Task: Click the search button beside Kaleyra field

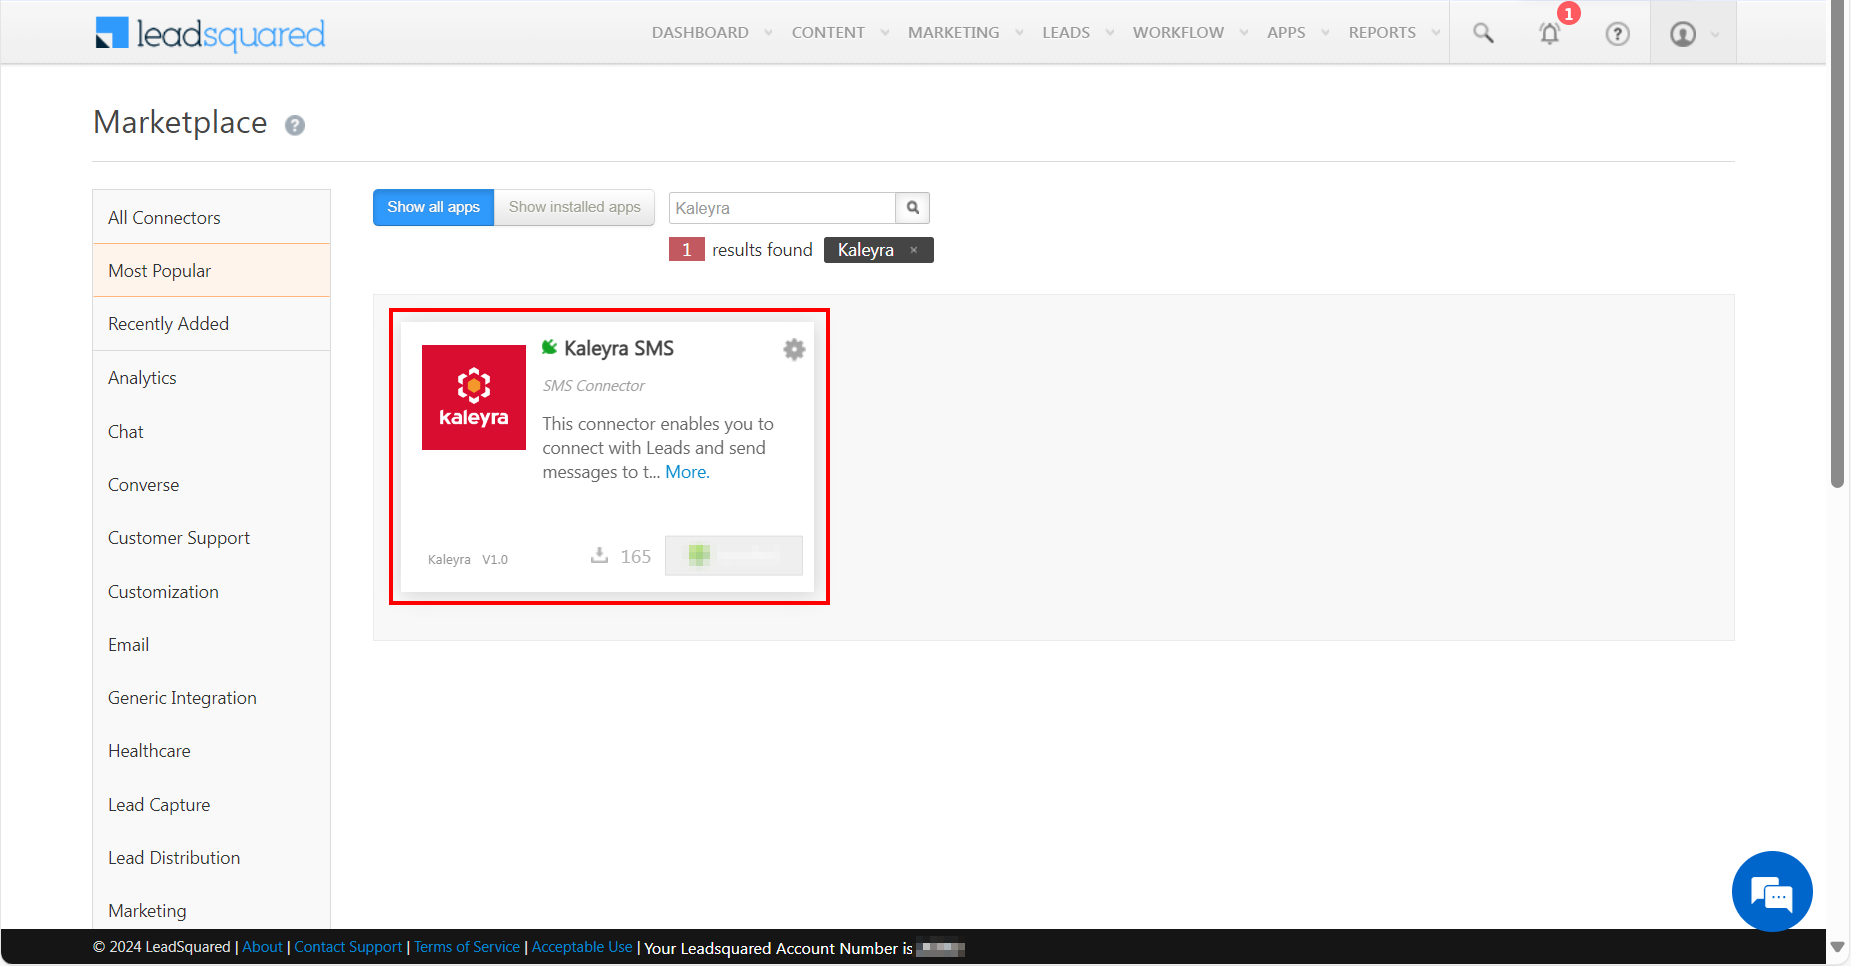Action: point(912,208)
